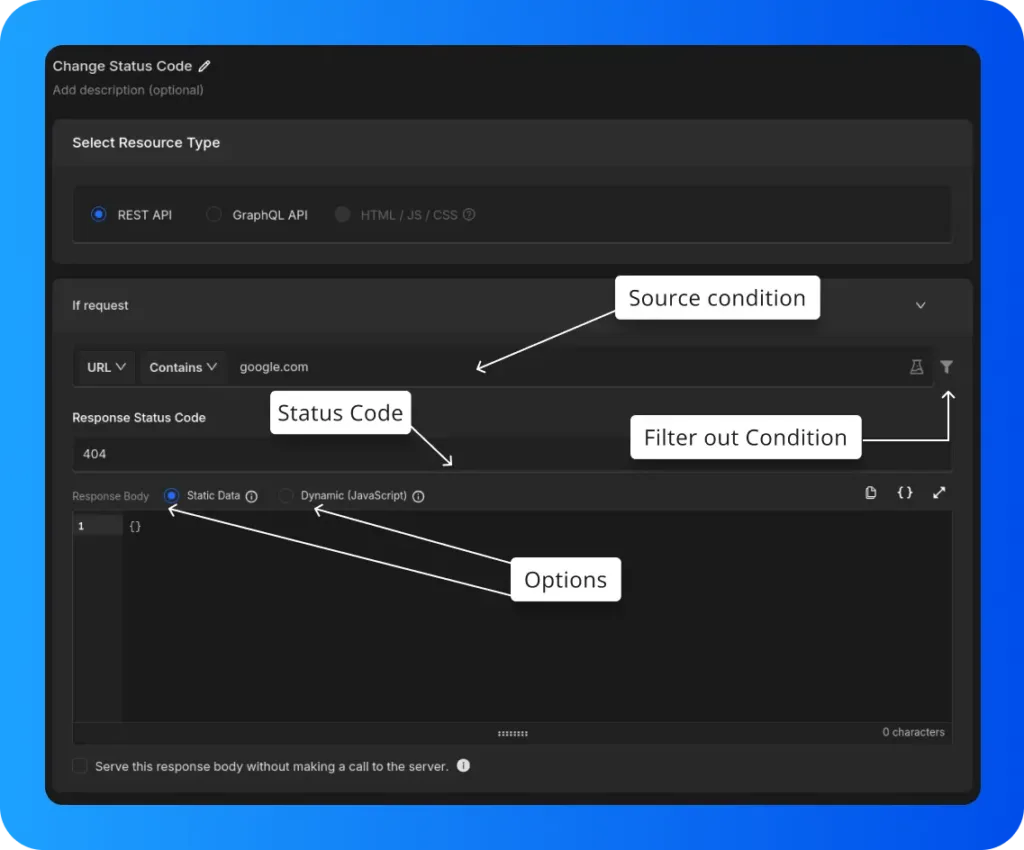
Task: View the Static Data info icon
Action: coord(251,496)
